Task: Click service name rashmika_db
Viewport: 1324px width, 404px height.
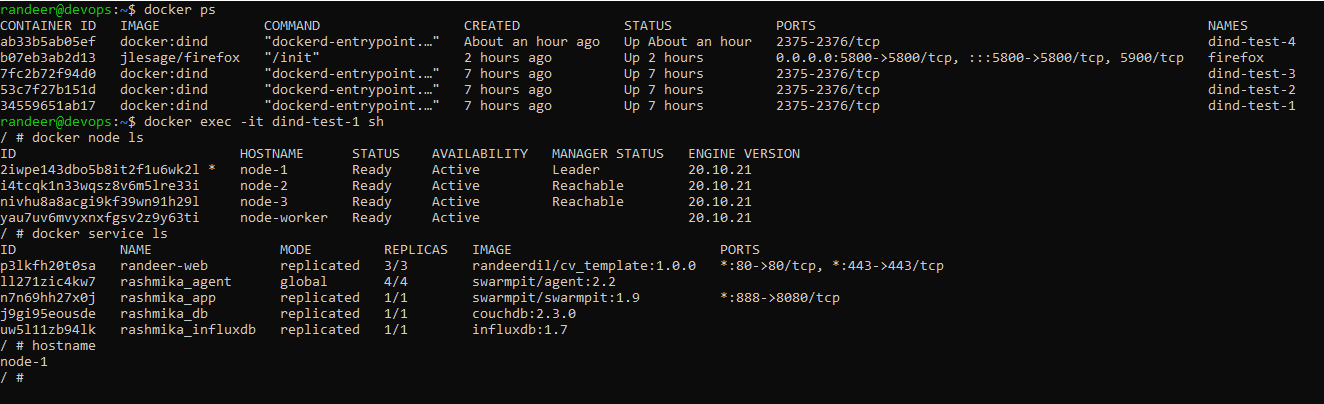Action: click(164, 314)
